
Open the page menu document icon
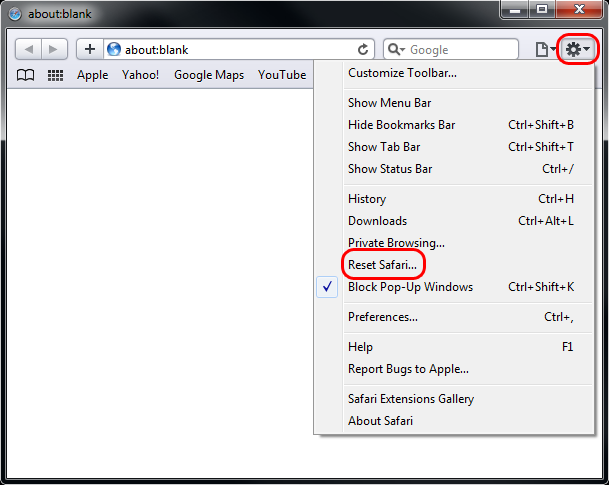pyautogui.click(x=545, y=49)
